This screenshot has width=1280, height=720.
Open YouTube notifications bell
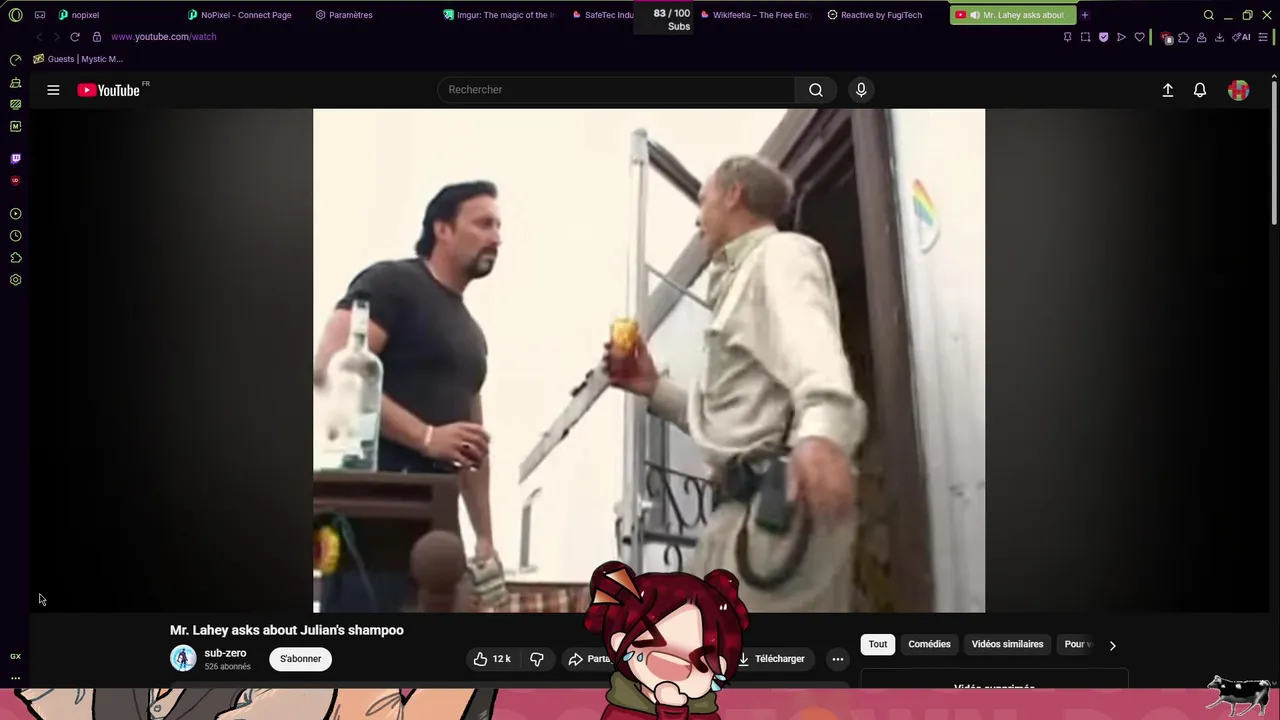click(1200, 90)
